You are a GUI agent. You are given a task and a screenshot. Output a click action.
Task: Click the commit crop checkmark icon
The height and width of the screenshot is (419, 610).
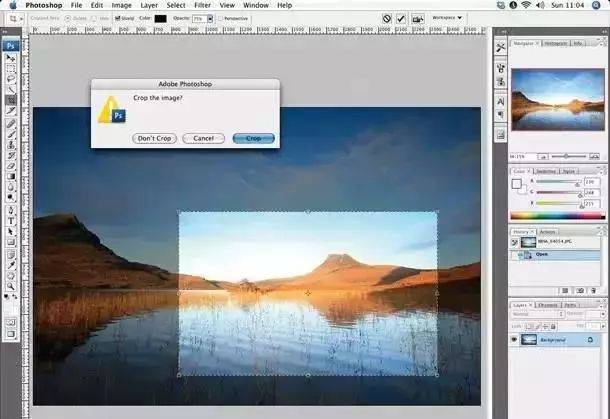[x=401, y=18]
